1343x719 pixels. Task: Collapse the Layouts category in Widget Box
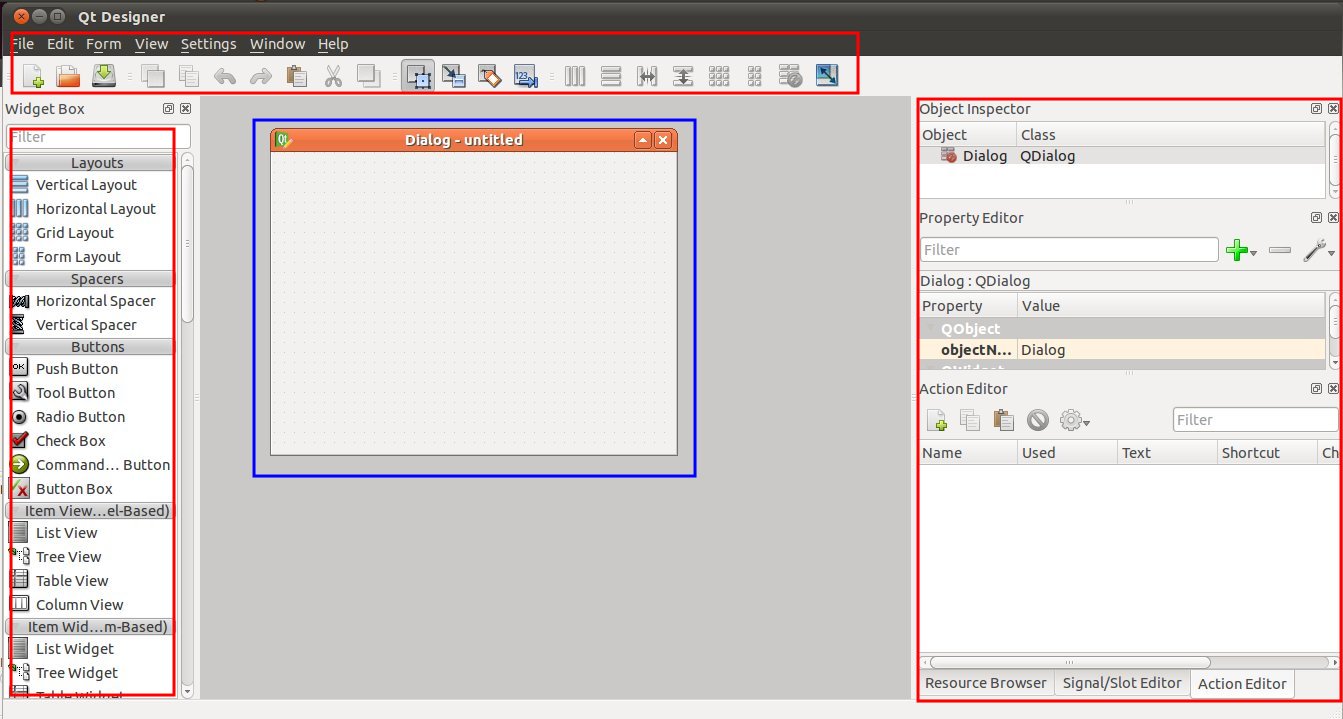coord(97,163)
